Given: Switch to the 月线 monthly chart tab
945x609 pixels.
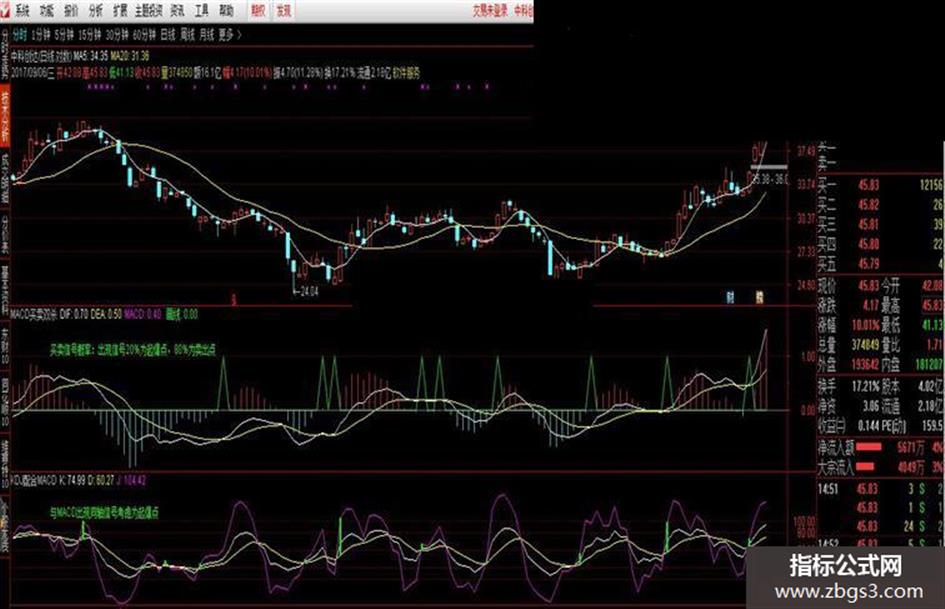Looking at the screenshot, I should [207, 35].
